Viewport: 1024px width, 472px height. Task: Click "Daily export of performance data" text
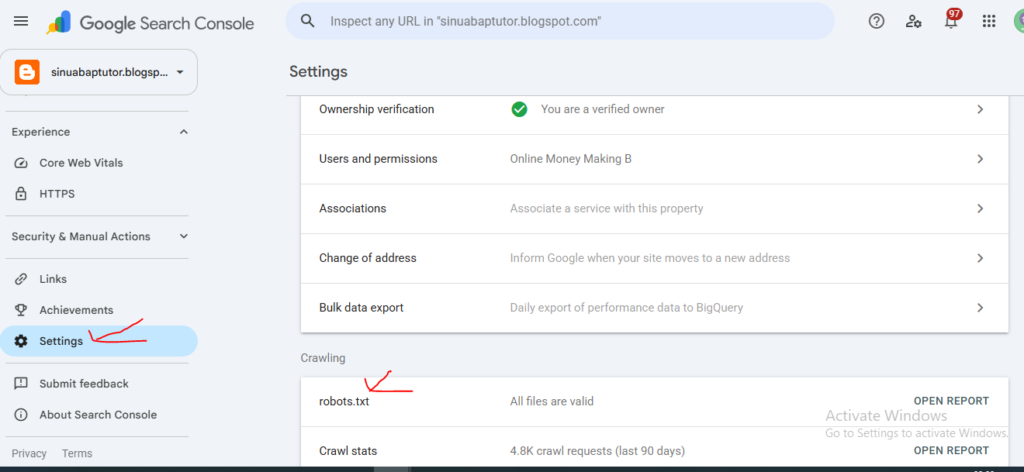tap(626, 307)
